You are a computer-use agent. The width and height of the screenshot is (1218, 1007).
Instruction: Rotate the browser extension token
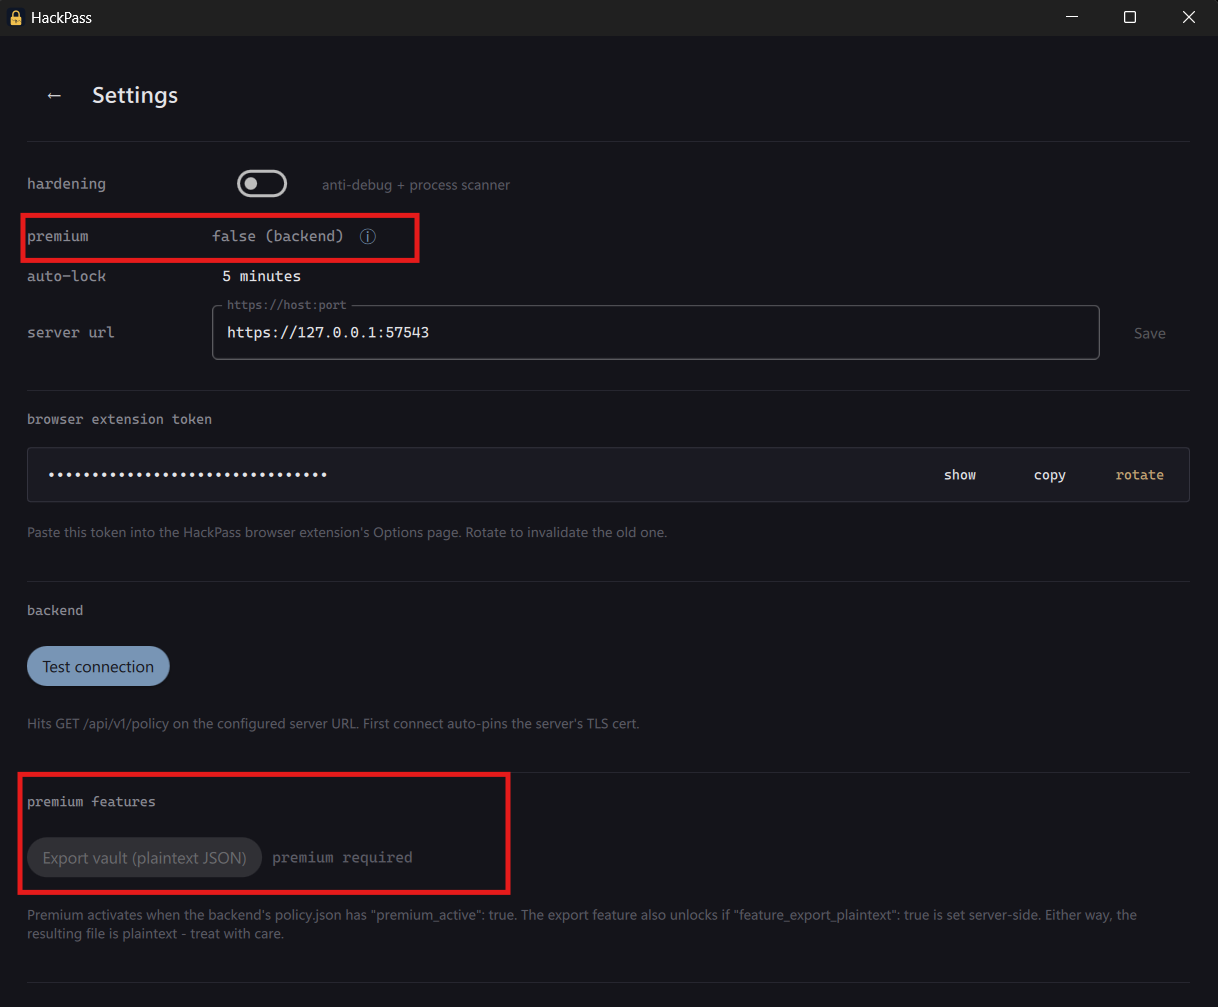[x=1140, y=475]
